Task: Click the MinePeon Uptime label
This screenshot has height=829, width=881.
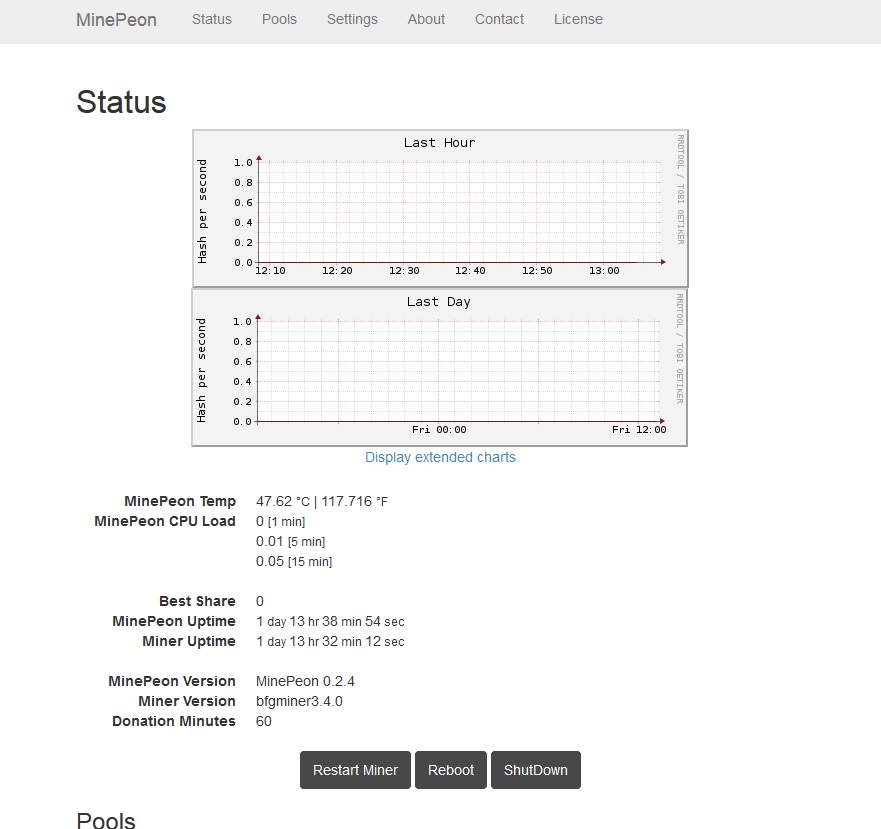Action: (174, 622)
